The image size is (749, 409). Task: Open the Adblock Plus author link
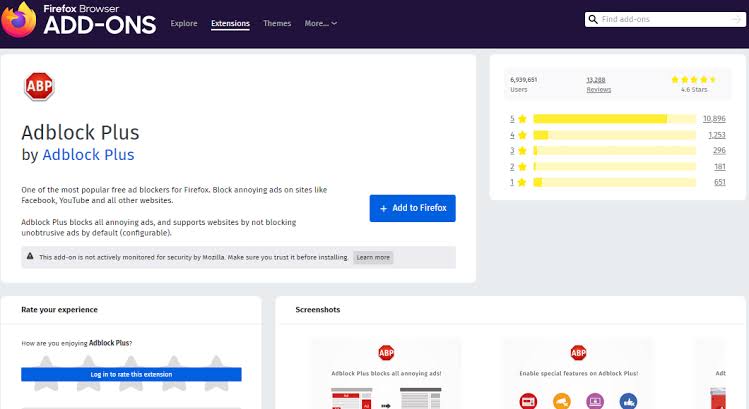(88, 155)
